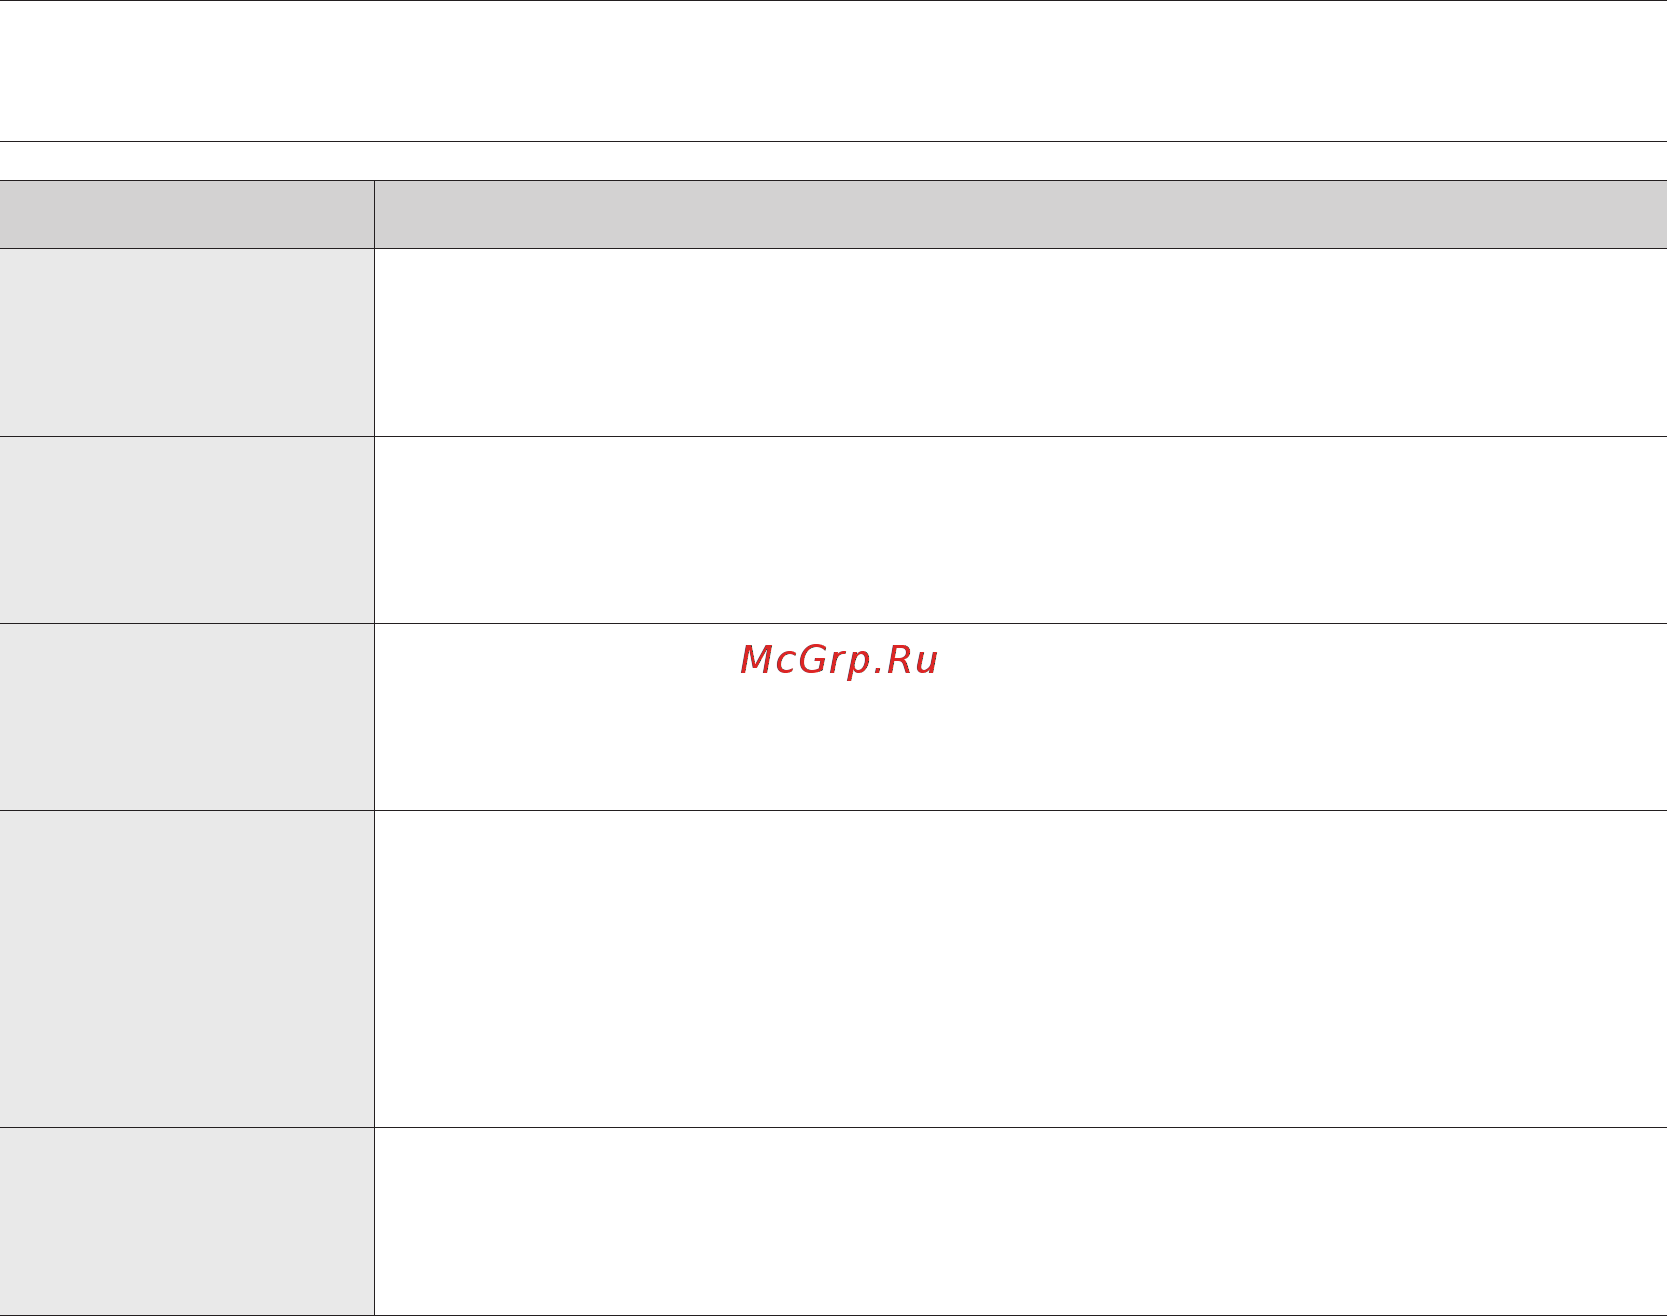Click the blank title area above the table

[833, 71]
